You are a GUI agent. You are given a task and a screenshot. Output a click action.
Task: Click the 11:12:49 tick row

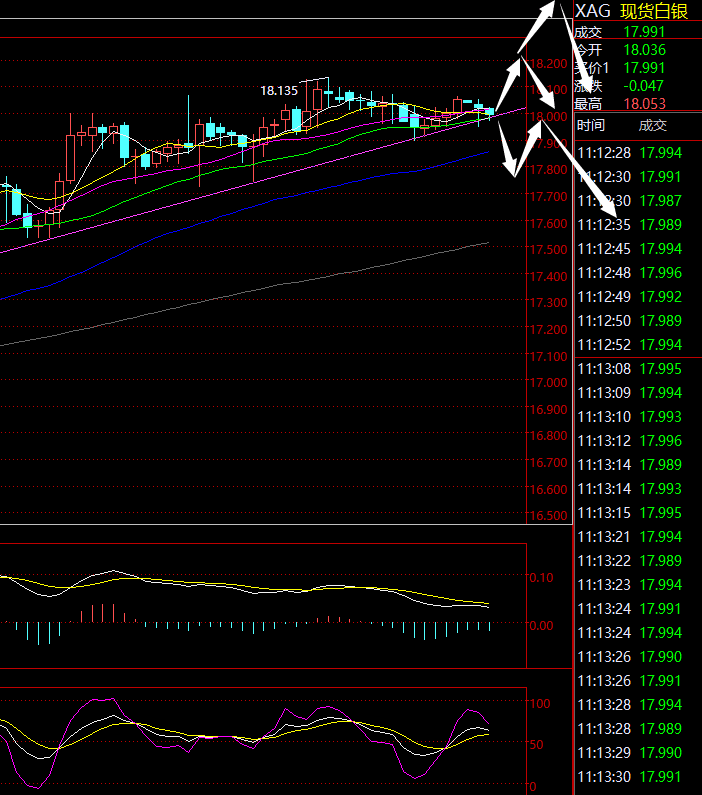(630, 297)
